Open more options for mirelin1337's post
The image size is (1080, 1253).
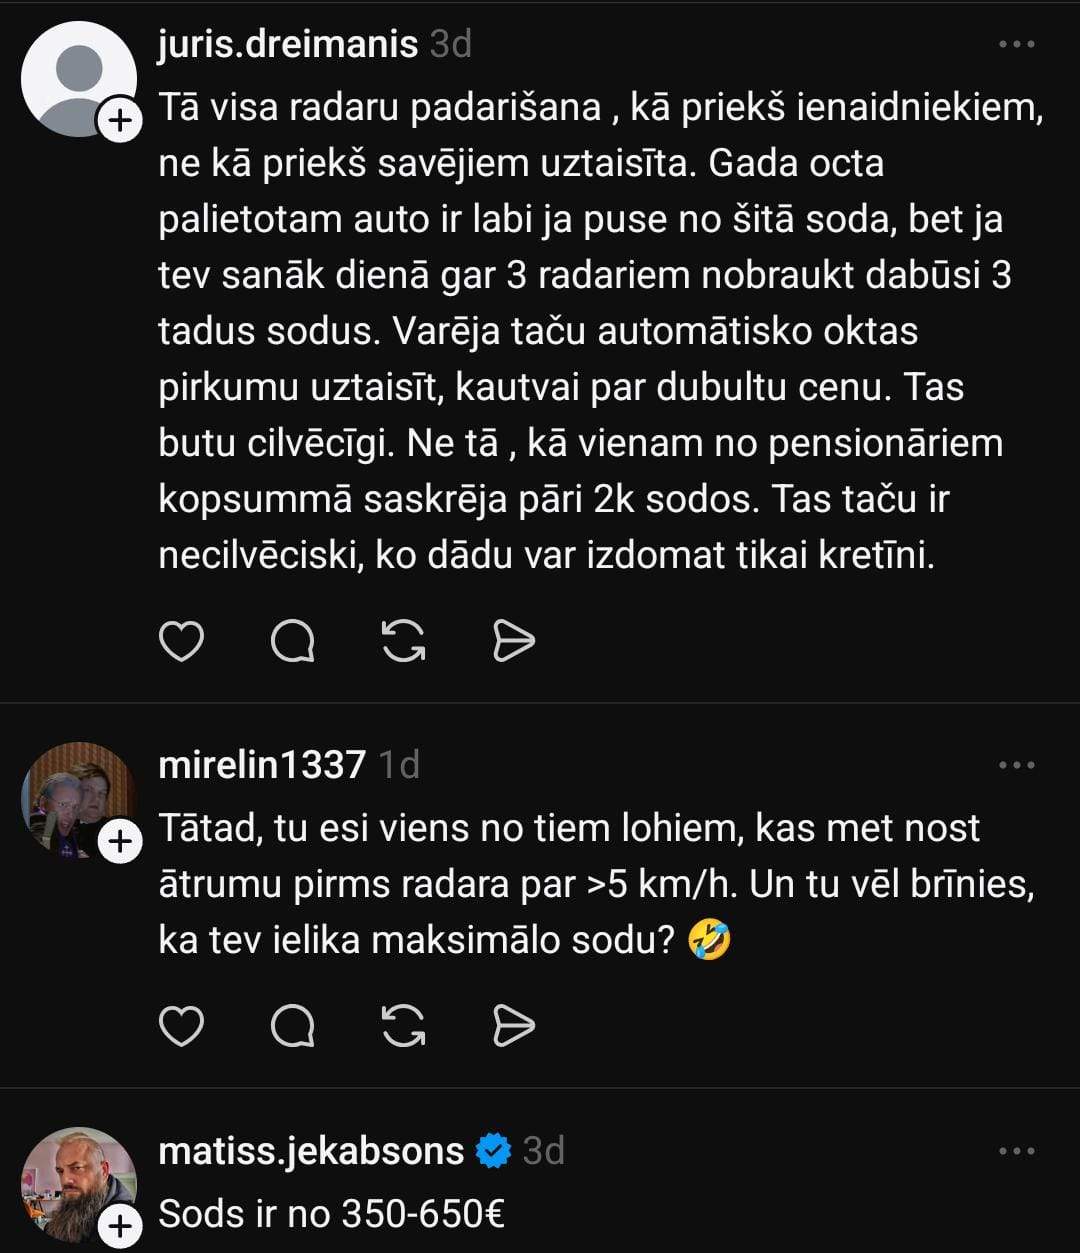[x=1017, y=766]
